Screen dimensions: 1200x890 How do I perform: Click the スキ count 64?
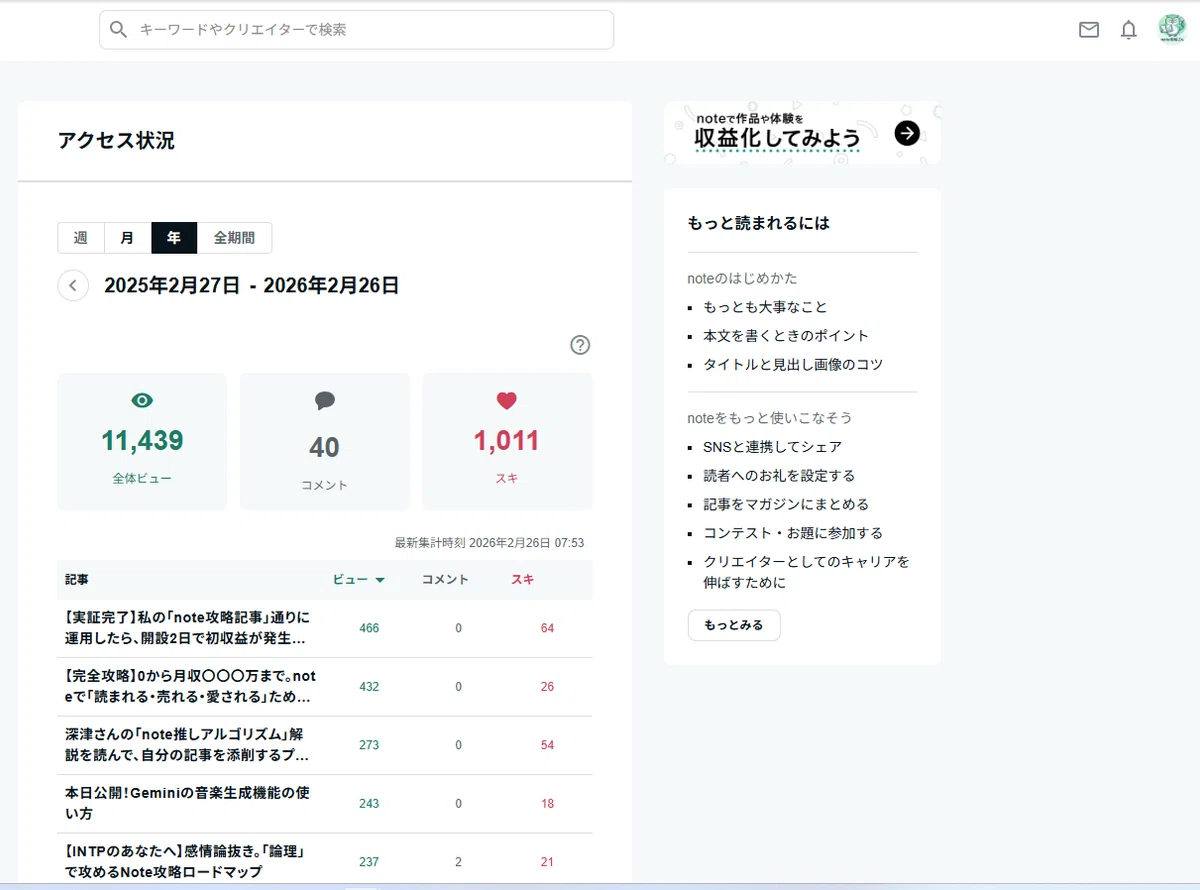tap(547, 629)
